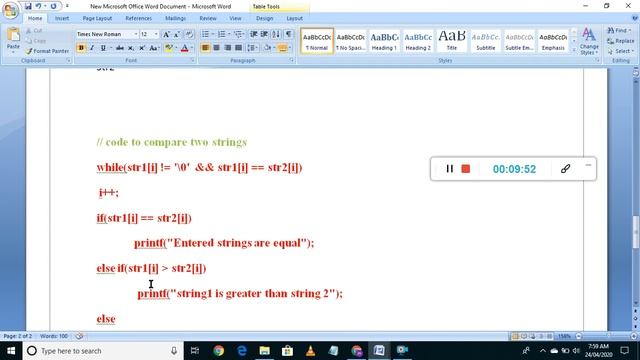
Task: Open Chrome from the taskbar
Action: click(218, 351)
